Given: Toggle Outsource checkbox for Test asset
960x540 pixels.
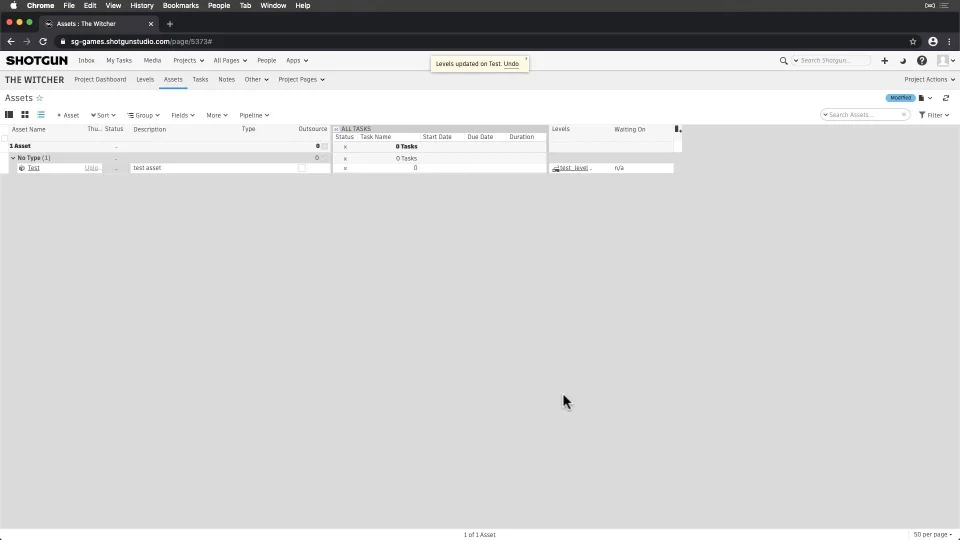Looking at the screenshot, I should 302,168.
